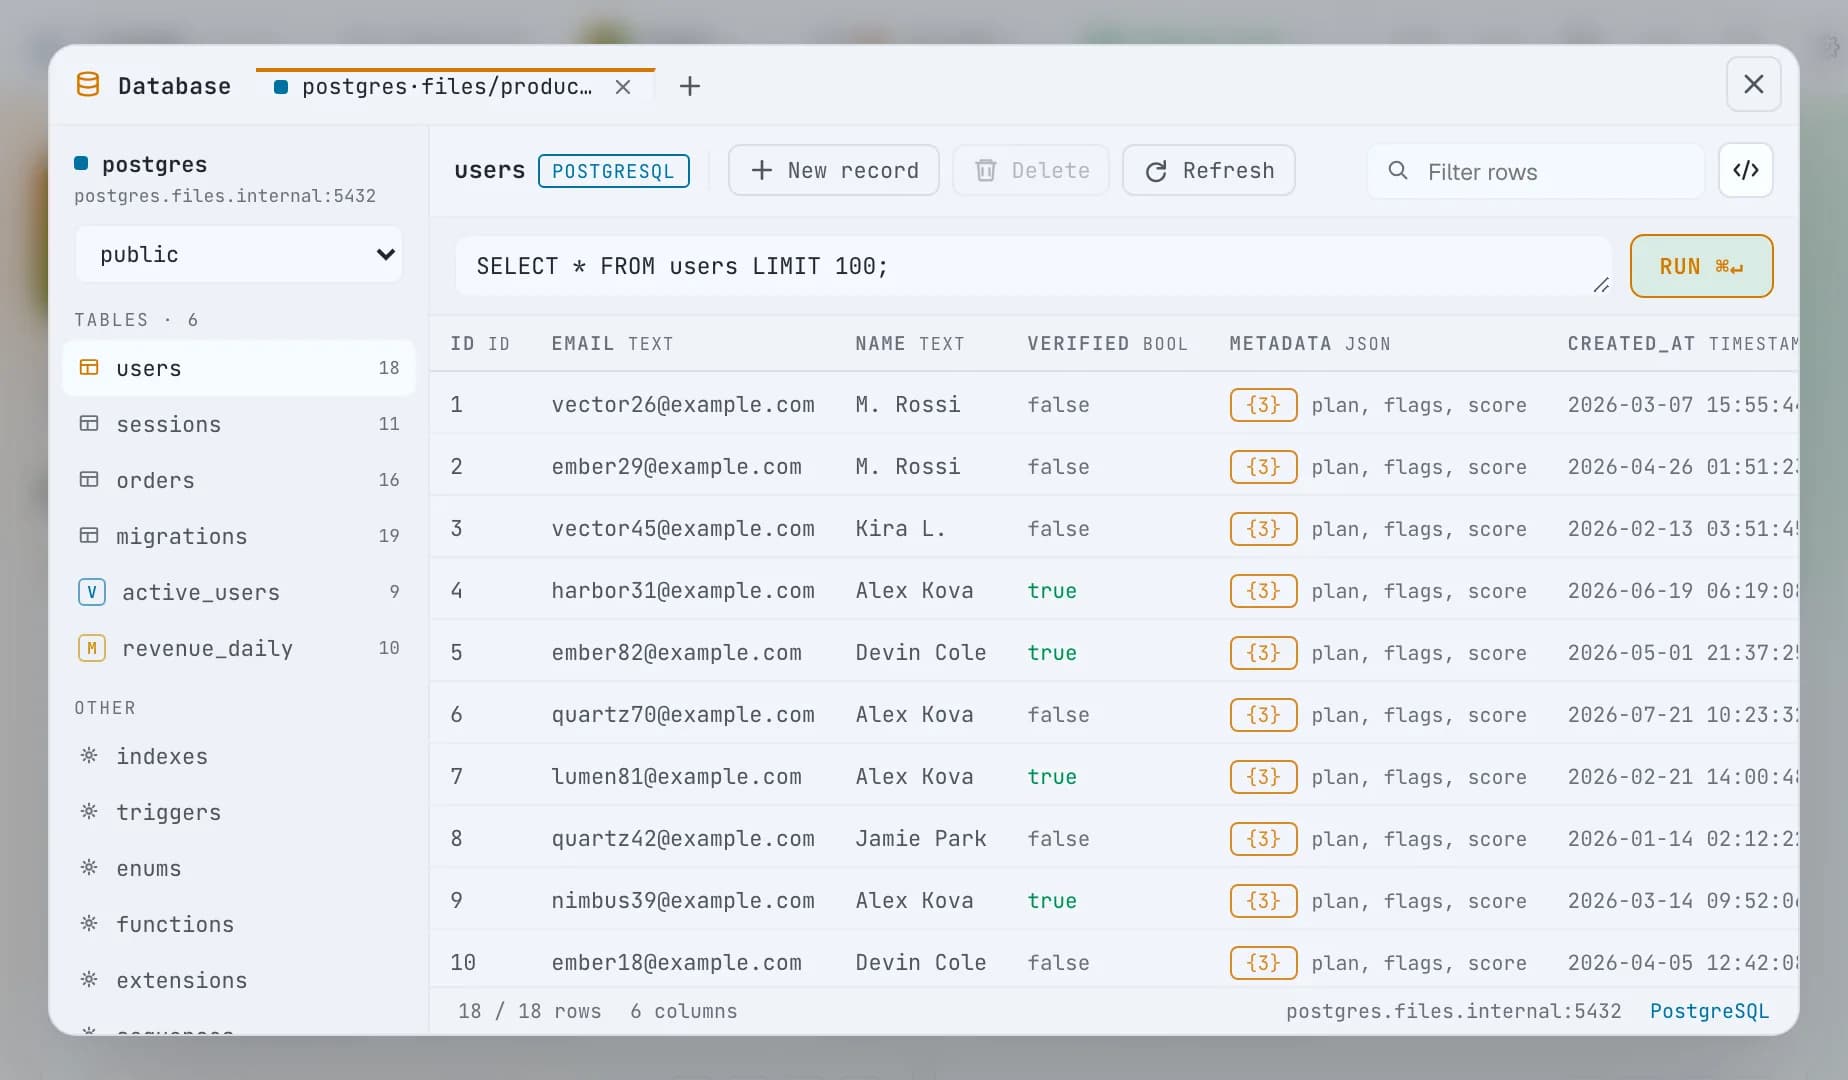Select the users table icon
The width and height of the screenshot is (1848, 1080).
[x=89, y=367]
